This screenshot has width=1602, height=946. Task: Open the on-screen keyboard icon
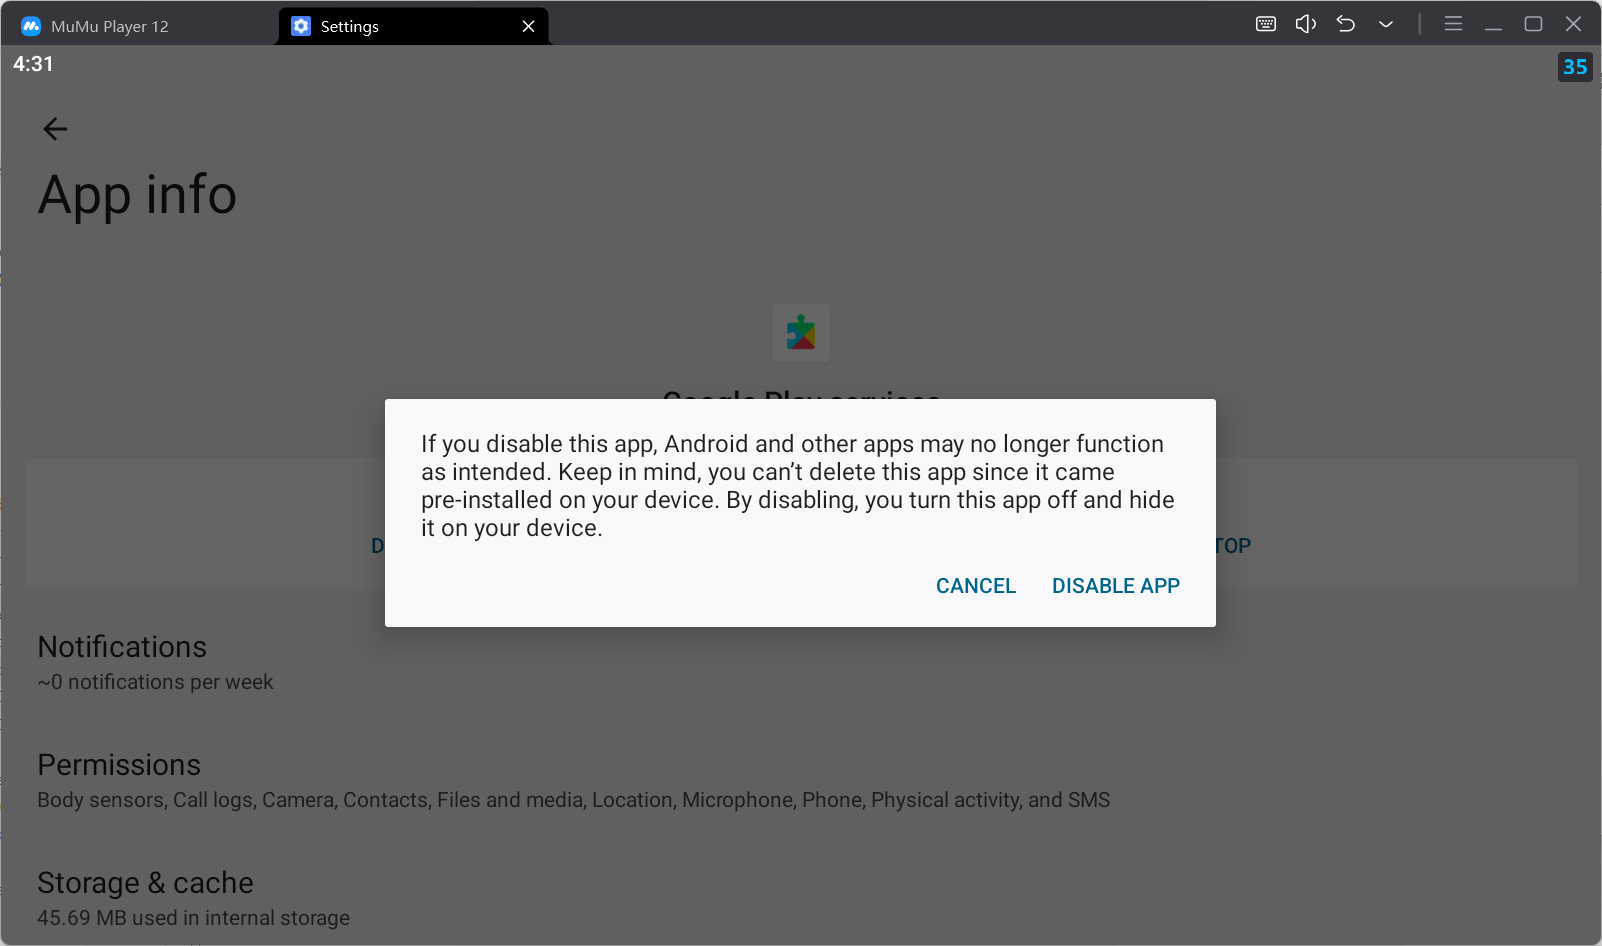pyautogui.click(x=1265, y=23)
